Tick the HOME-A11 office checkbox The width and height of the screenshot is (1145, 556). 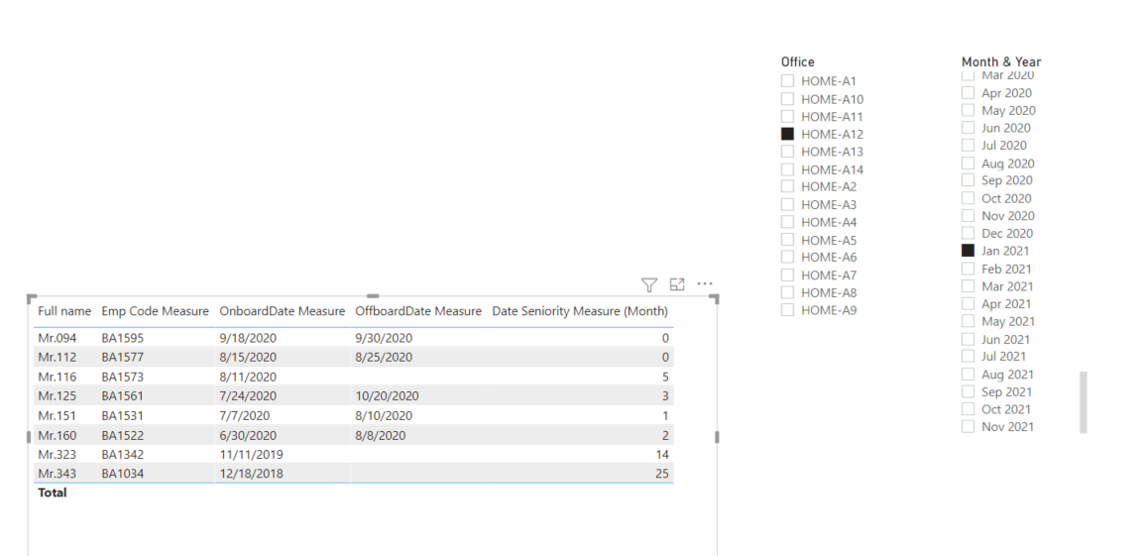[787, 116]
